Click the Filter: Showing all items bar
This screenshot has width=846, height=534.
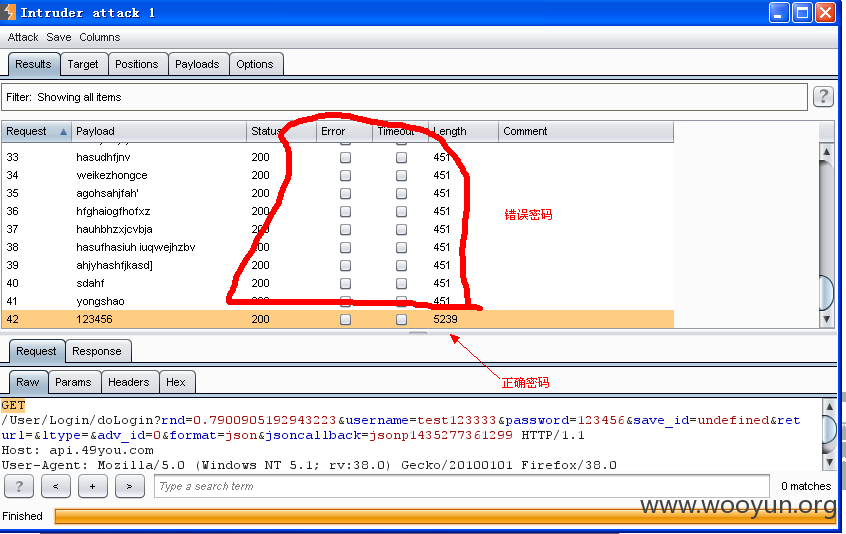tap(405, 97)
